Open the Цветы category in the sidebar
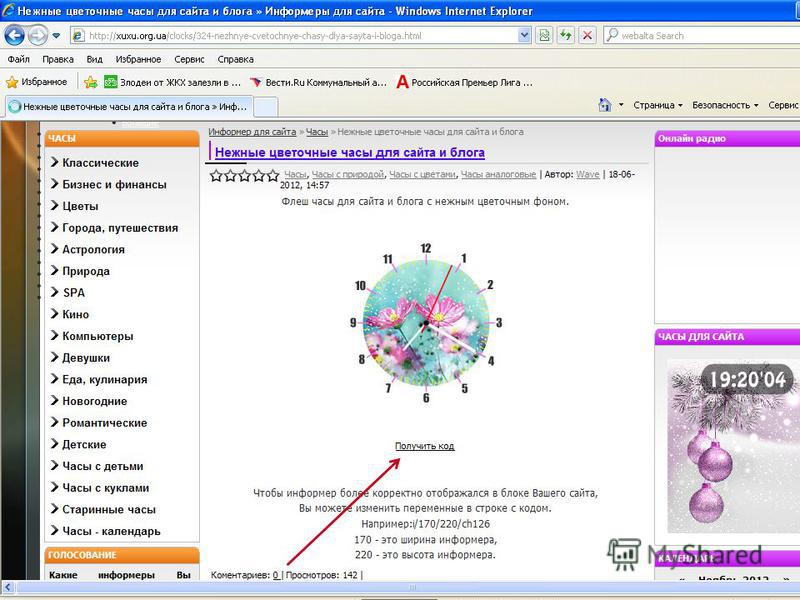This screenshot has width=800, height=600. (x=80, y=206)
